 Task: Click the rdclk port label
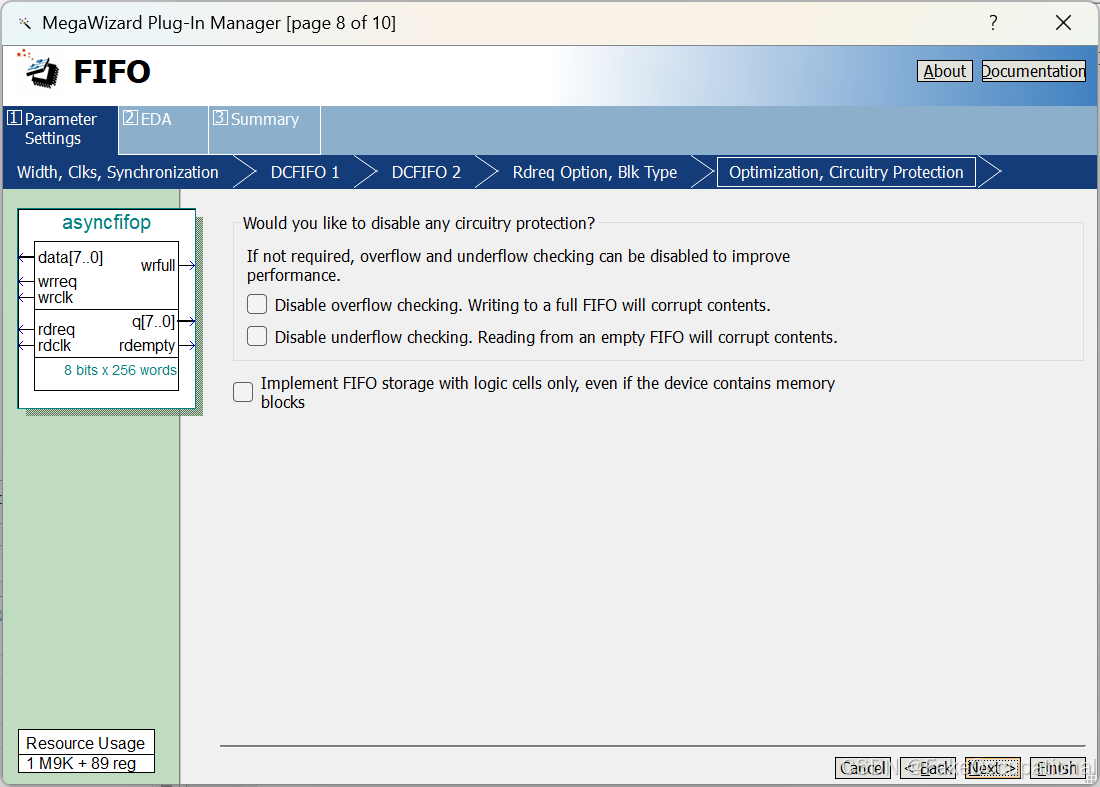click(x=55, y=346)
